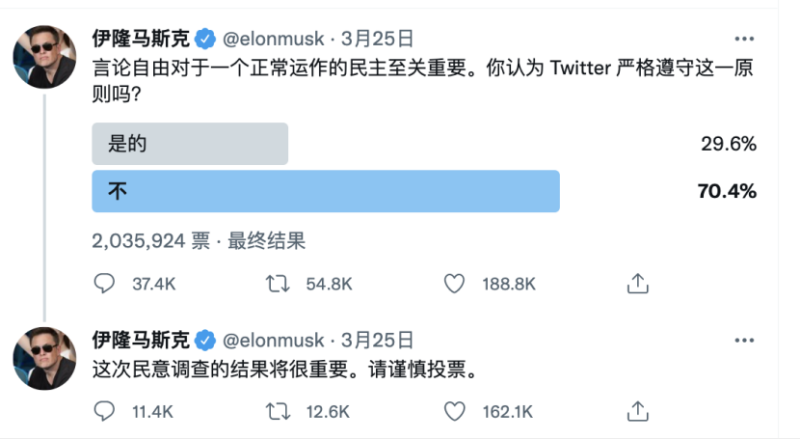The image size is (800, 440).
Task: Click the 2,035,924 票 vote count text
Action: point(150,241)
